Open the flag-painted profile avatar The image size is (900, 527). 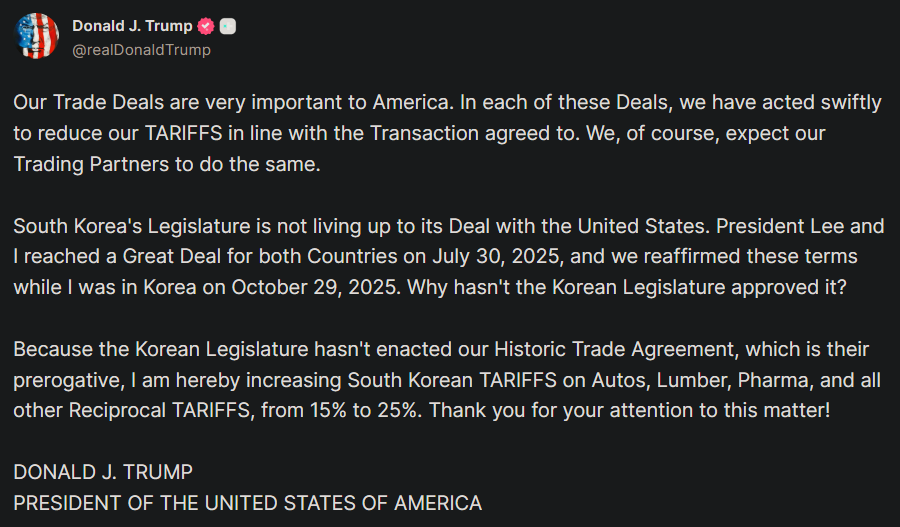click(x=37, y=36)
